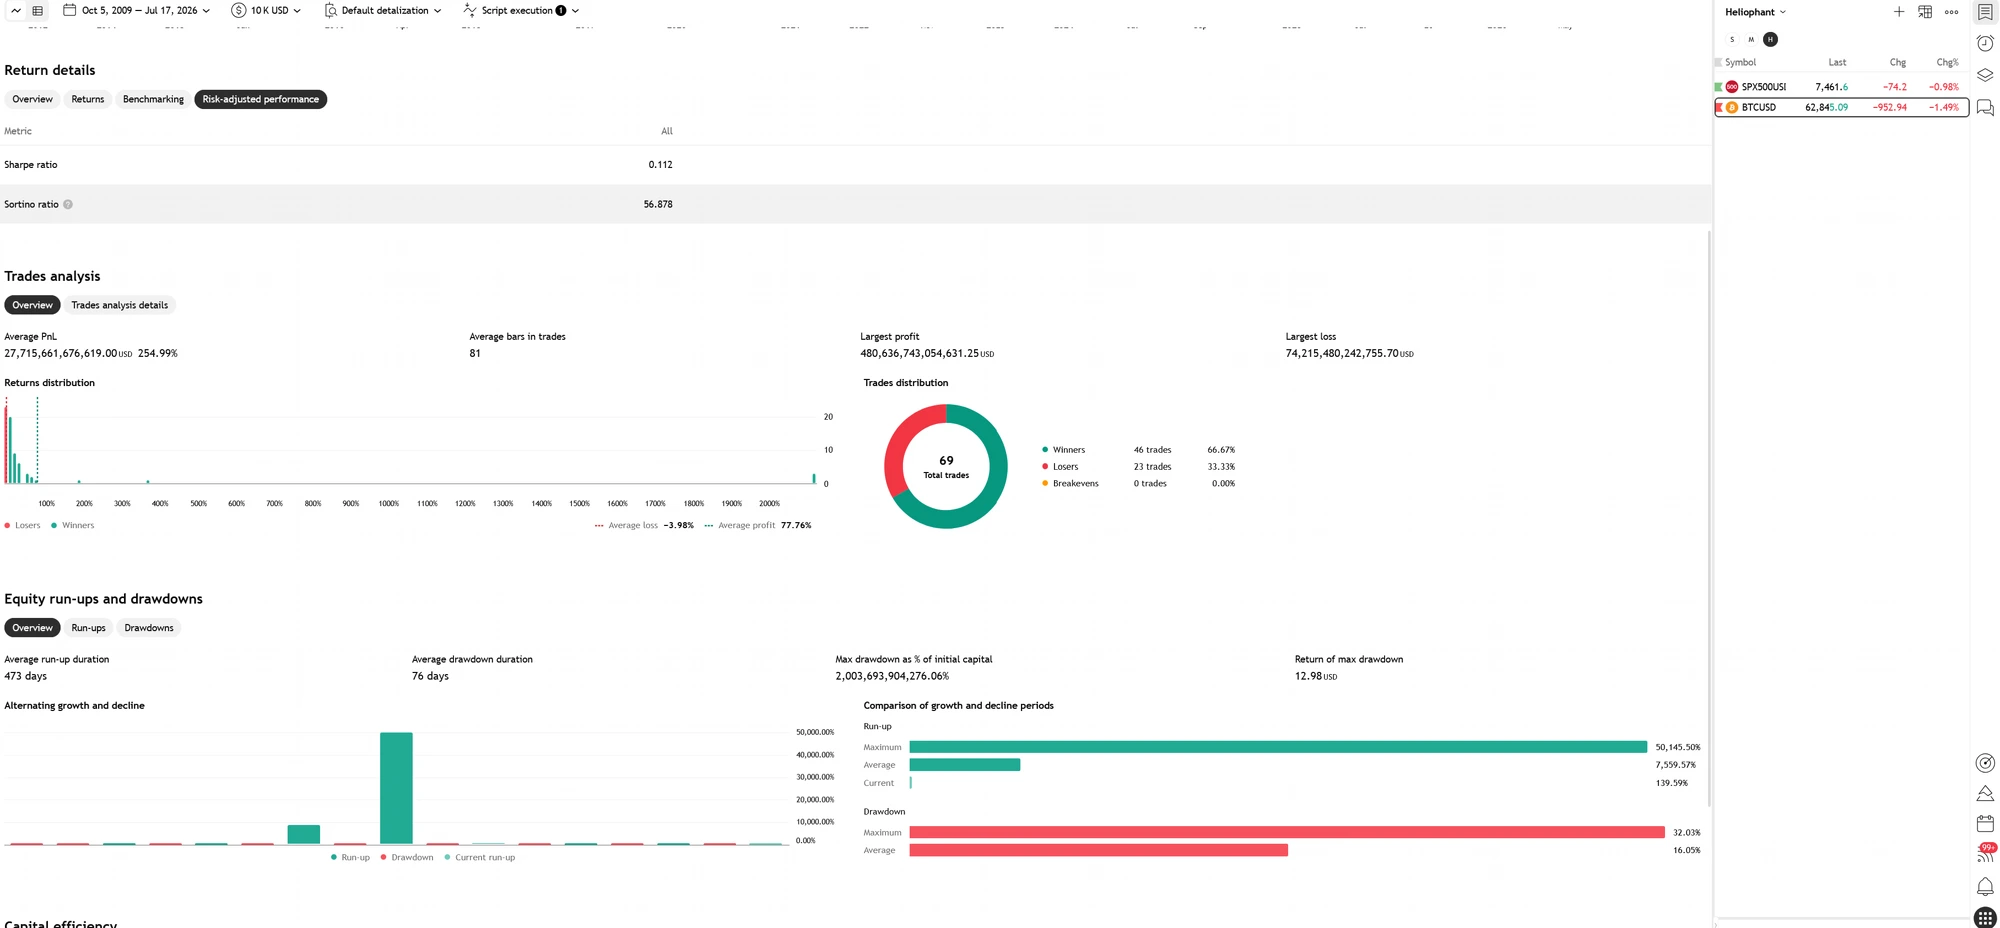Screen dimensions: 2000x928
Task: Open the Trades analysis details tab
Action: (119, 305)
